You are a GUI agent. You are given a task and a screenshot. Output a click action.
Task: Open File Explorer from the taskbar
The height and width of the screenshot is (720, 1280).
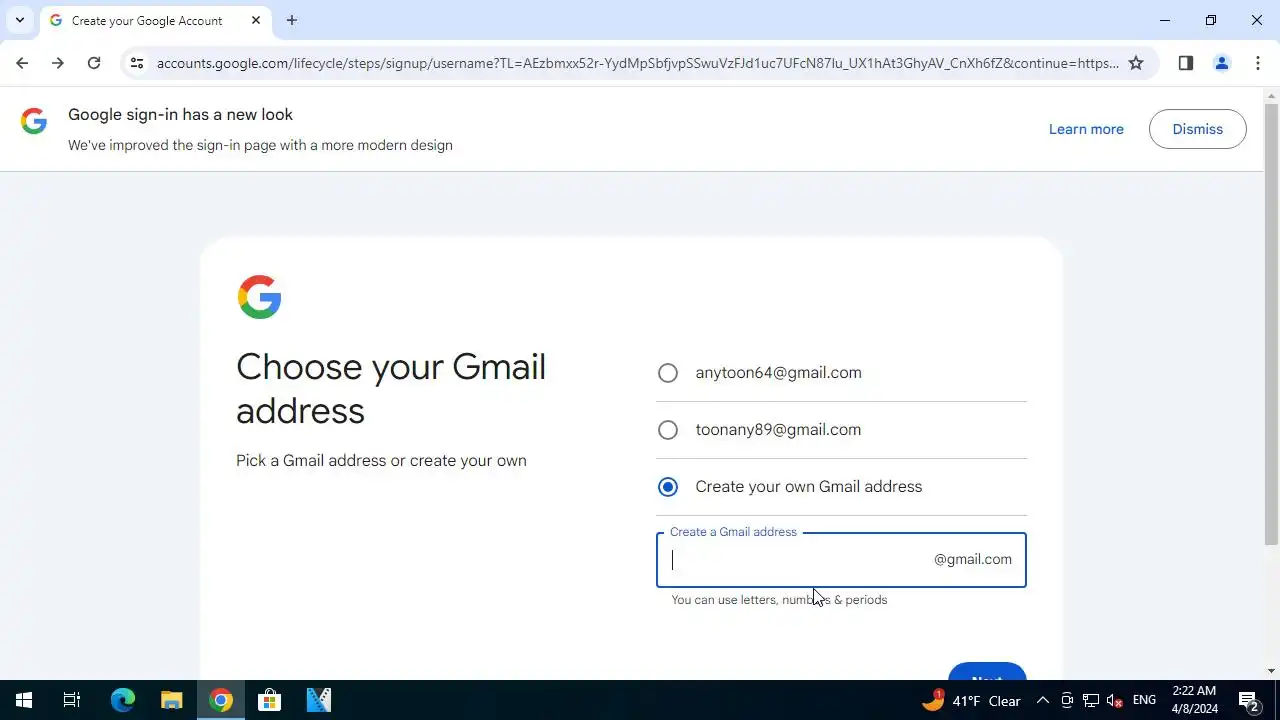click(x=172, y=700)
